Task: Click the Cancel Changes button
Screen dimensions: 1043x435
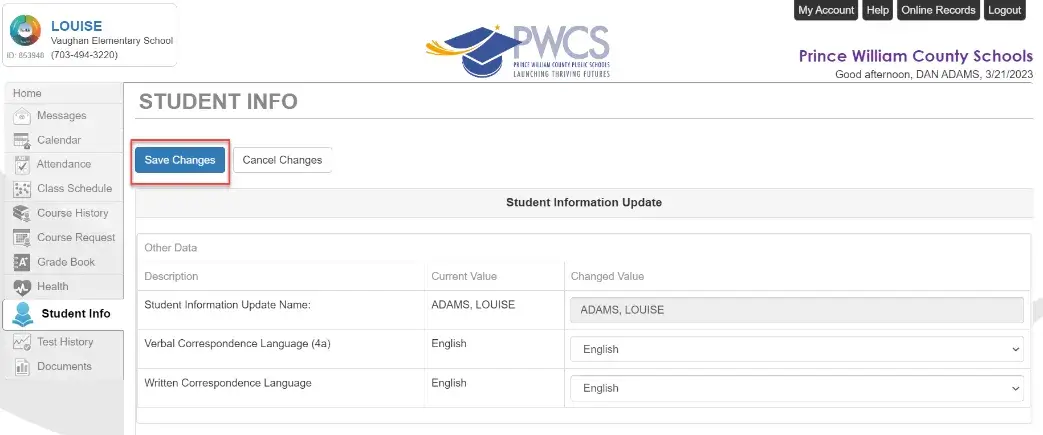Action: 282,160
